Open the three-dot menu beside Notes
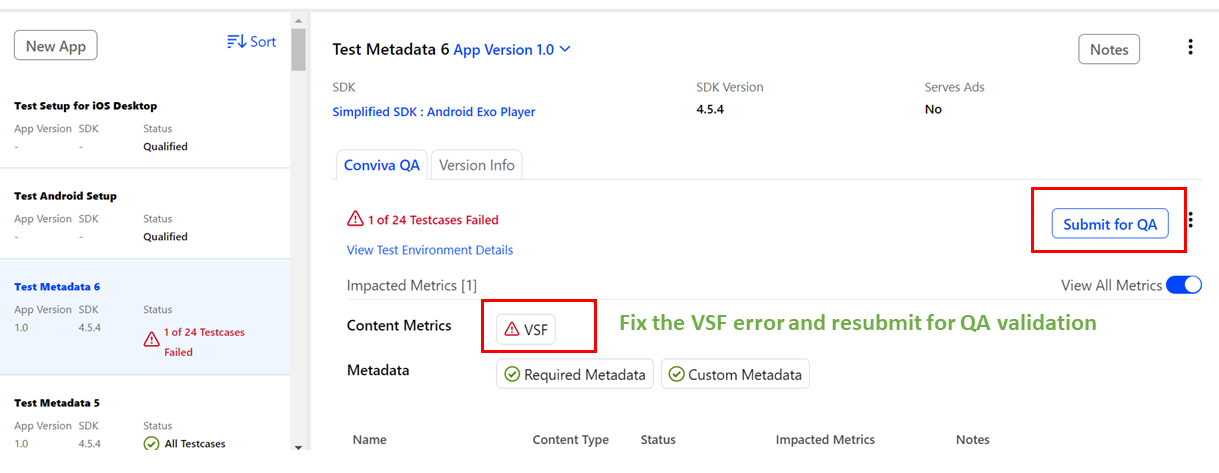This screenshot has width=1219, height=473. click(1190, 47)
